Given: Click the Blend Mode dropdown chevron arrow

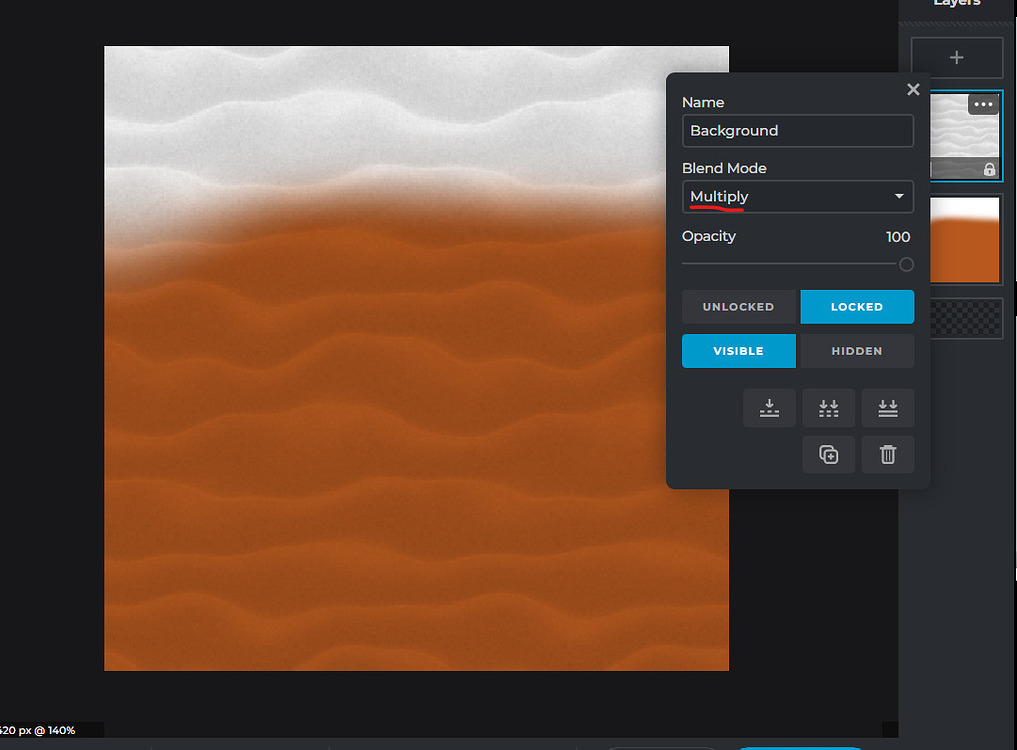Looking at the screenshot, I should point(898,197).
